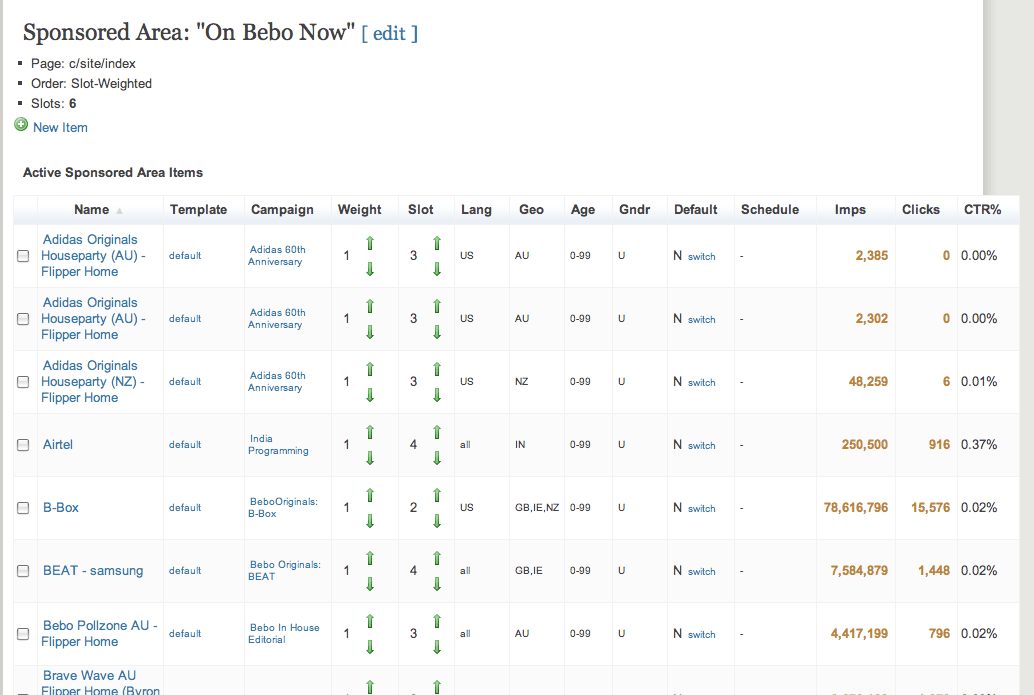
Task: Open default template link in B-Box row
Action: (185, 508)
